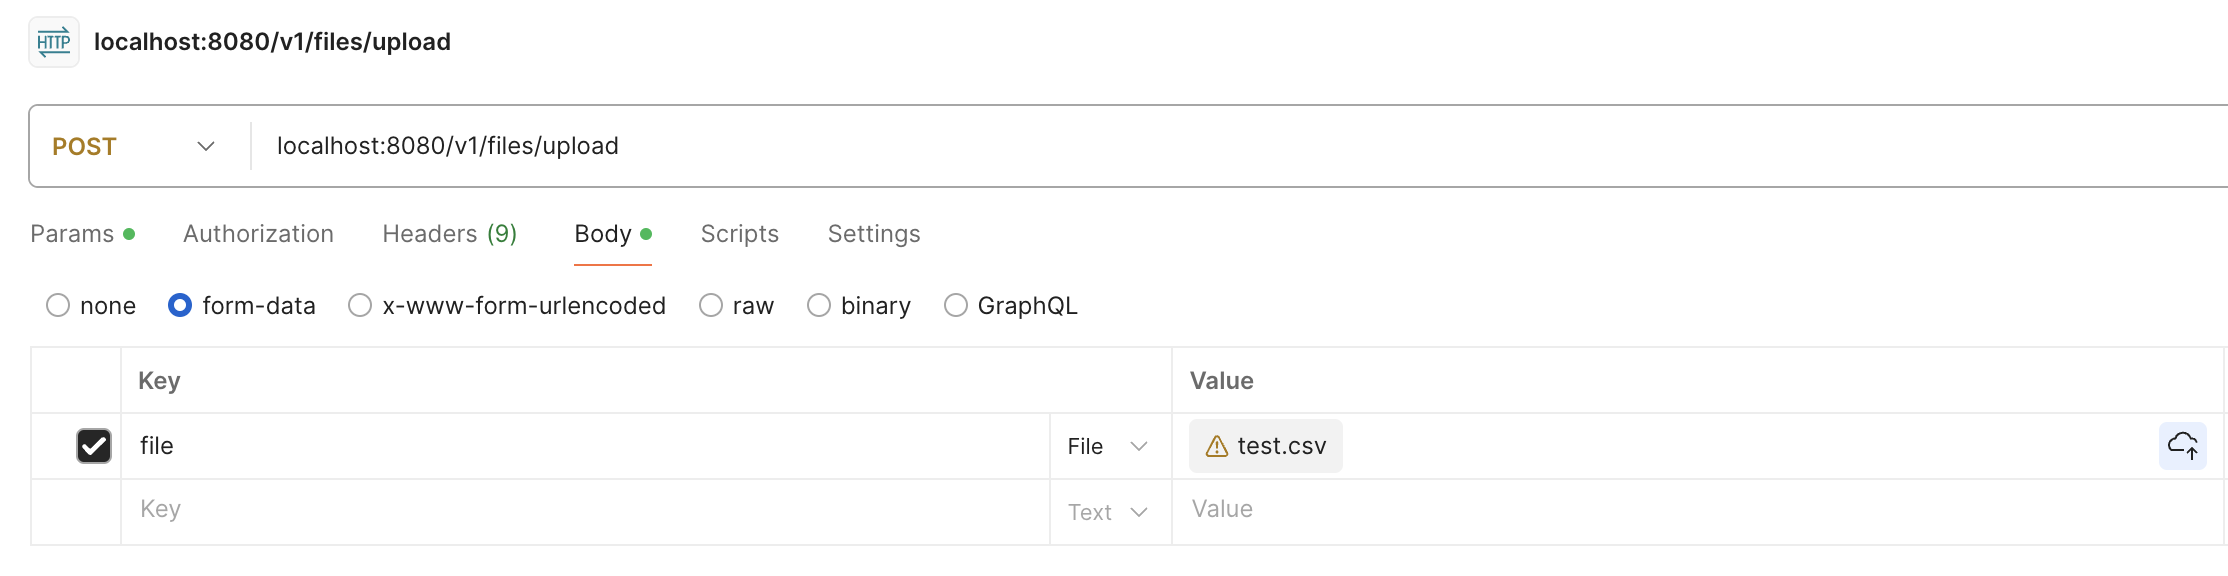
Task: Go to the Headers (9) tab
Action: 449,234
